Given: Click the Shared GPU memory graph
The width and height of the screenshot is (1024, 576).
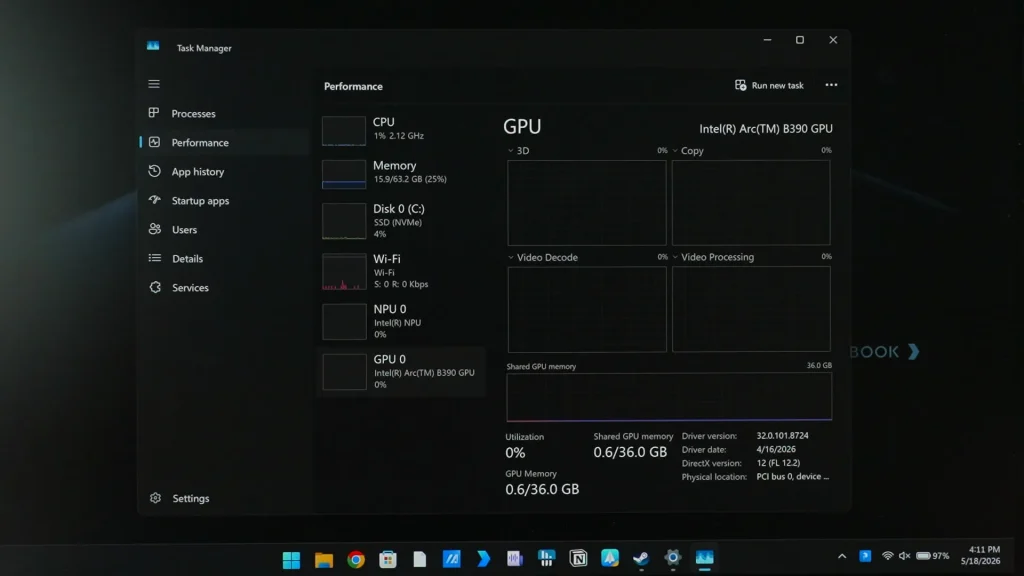Looking at the screenshot, I should pos(669,397).
